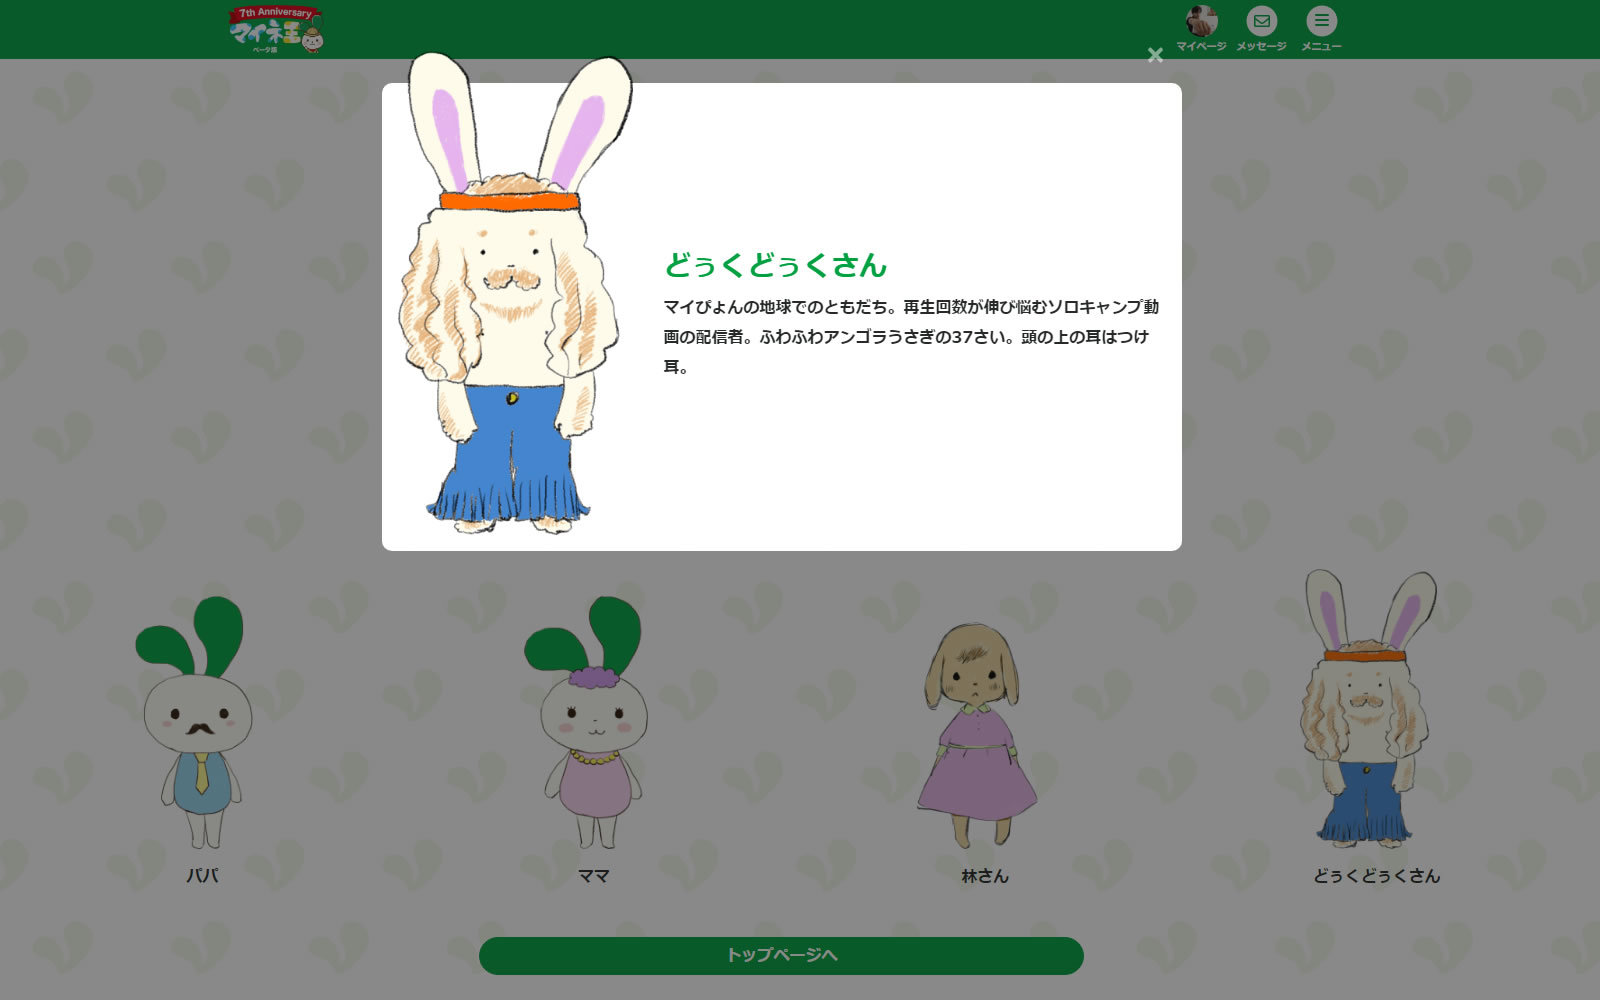Click the マイネ王 7th Anniversary logo
The height and width of the screenshot is (1000, 1600).
click(277, 29)
